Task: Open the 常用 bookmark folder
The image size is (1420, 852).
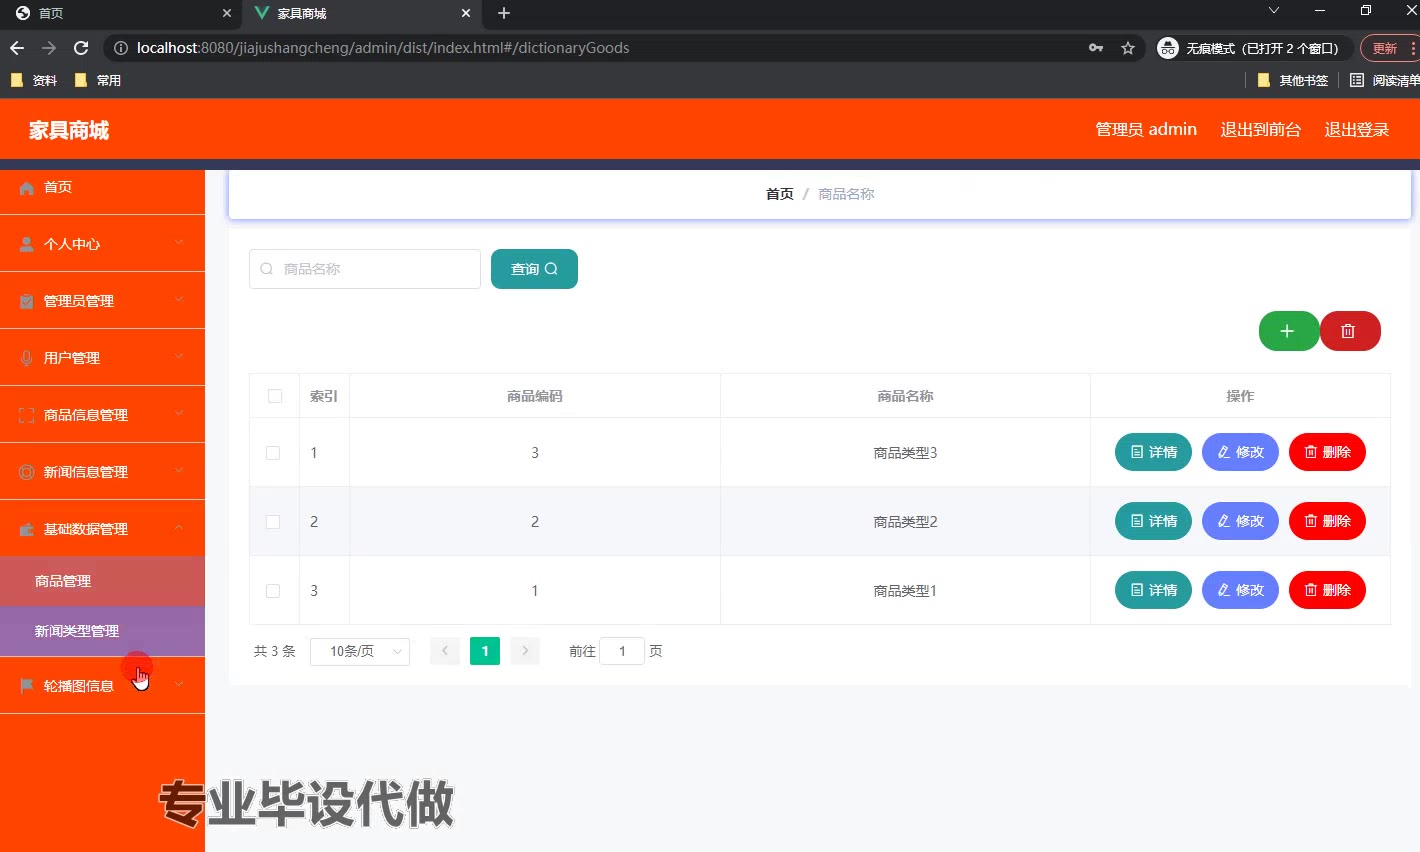Action: tap(97, 80)
